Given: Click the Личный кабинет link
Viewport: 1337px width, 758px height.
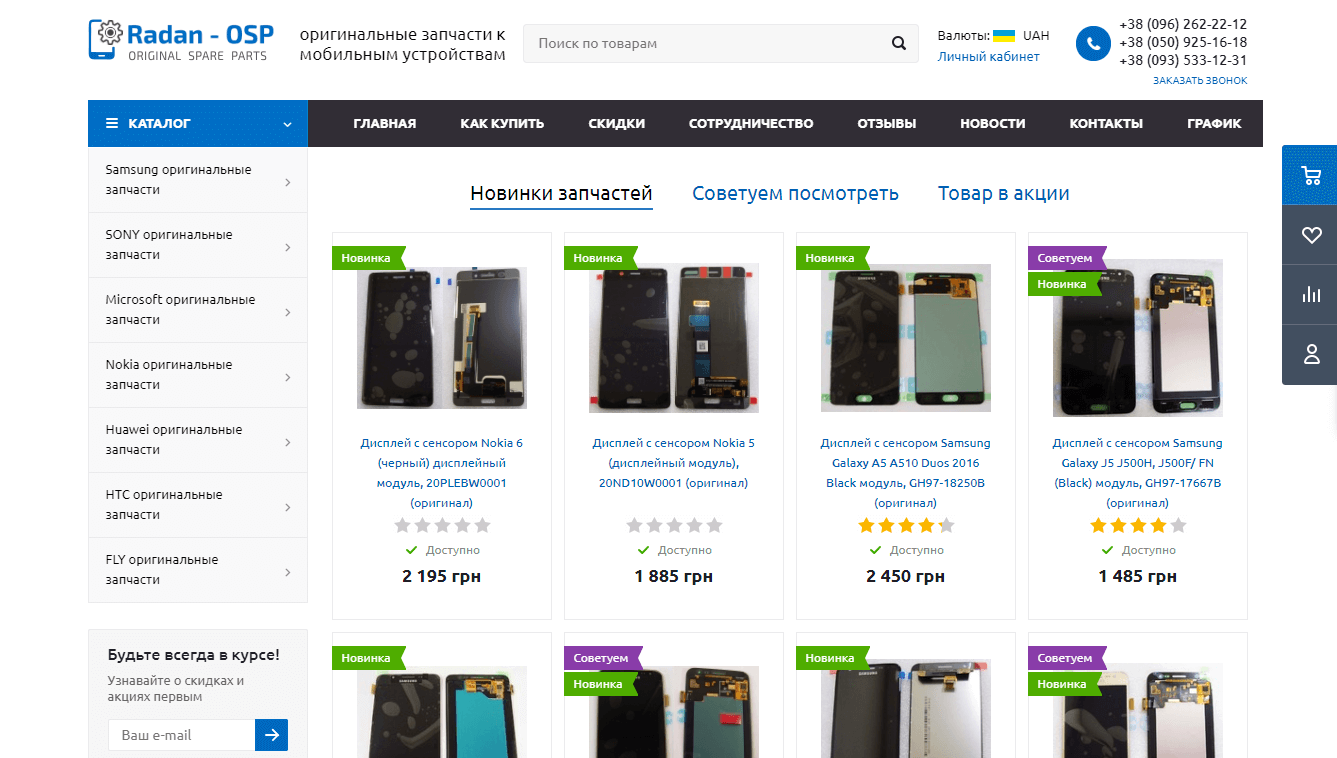Looking at the screenshot, I should coord(988,57).
